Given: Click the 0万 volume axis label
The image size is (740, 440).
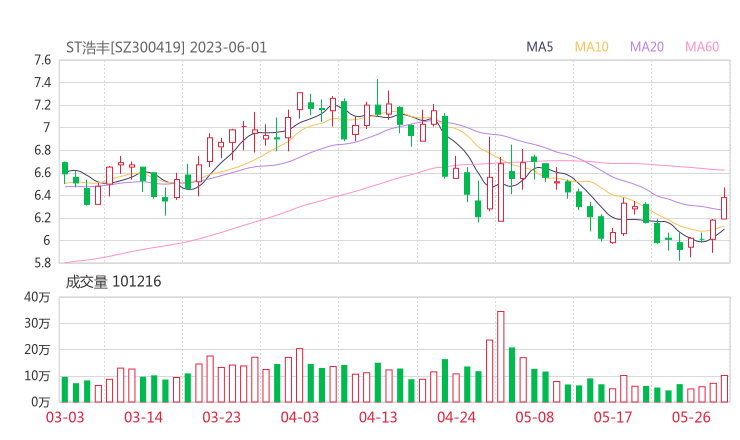Looking at the screenshot, I should (41, 402).
